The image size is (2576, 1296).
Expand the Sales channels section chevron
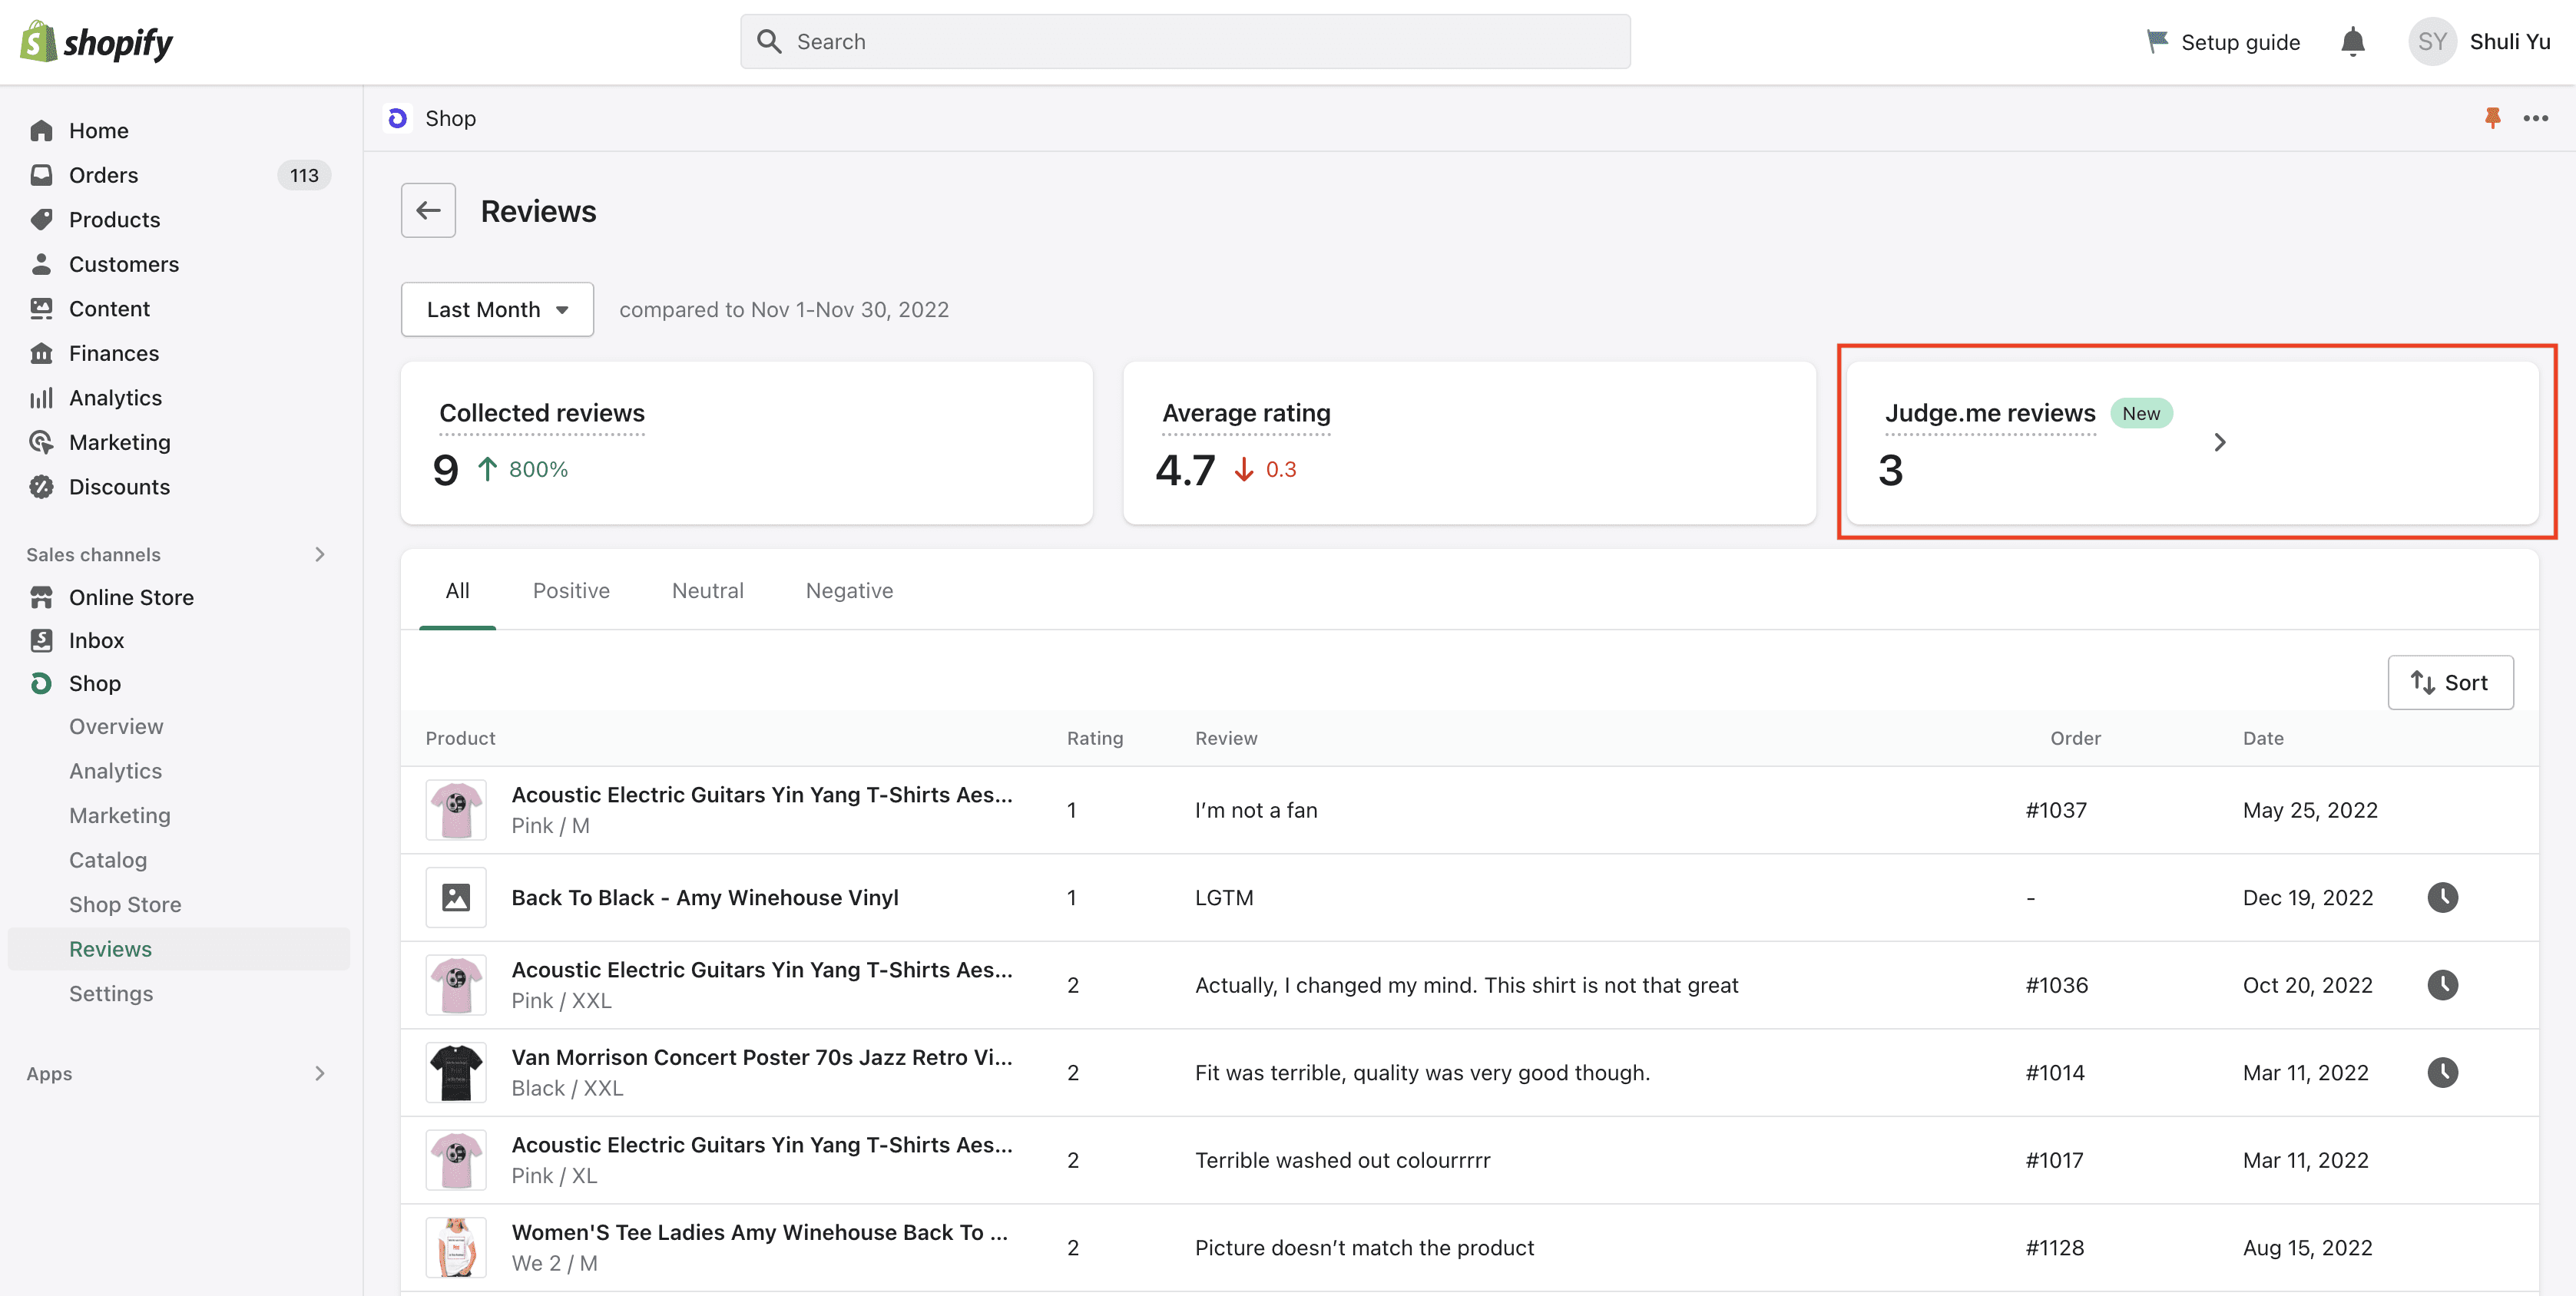pyautogui.click(x=320, y=554)
